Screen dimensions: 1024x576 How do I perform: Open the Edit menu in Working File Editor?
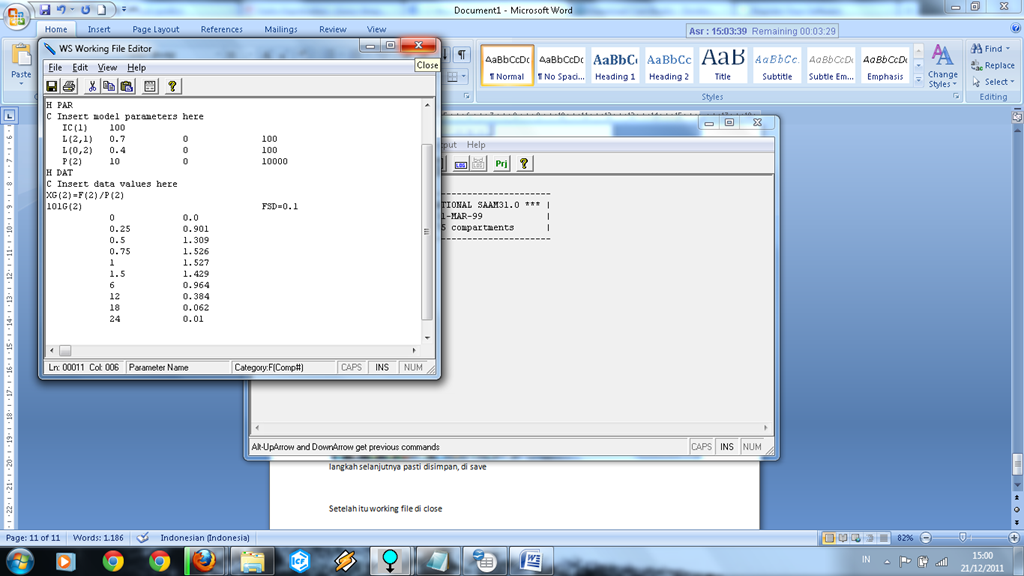[x=80, y=67]
